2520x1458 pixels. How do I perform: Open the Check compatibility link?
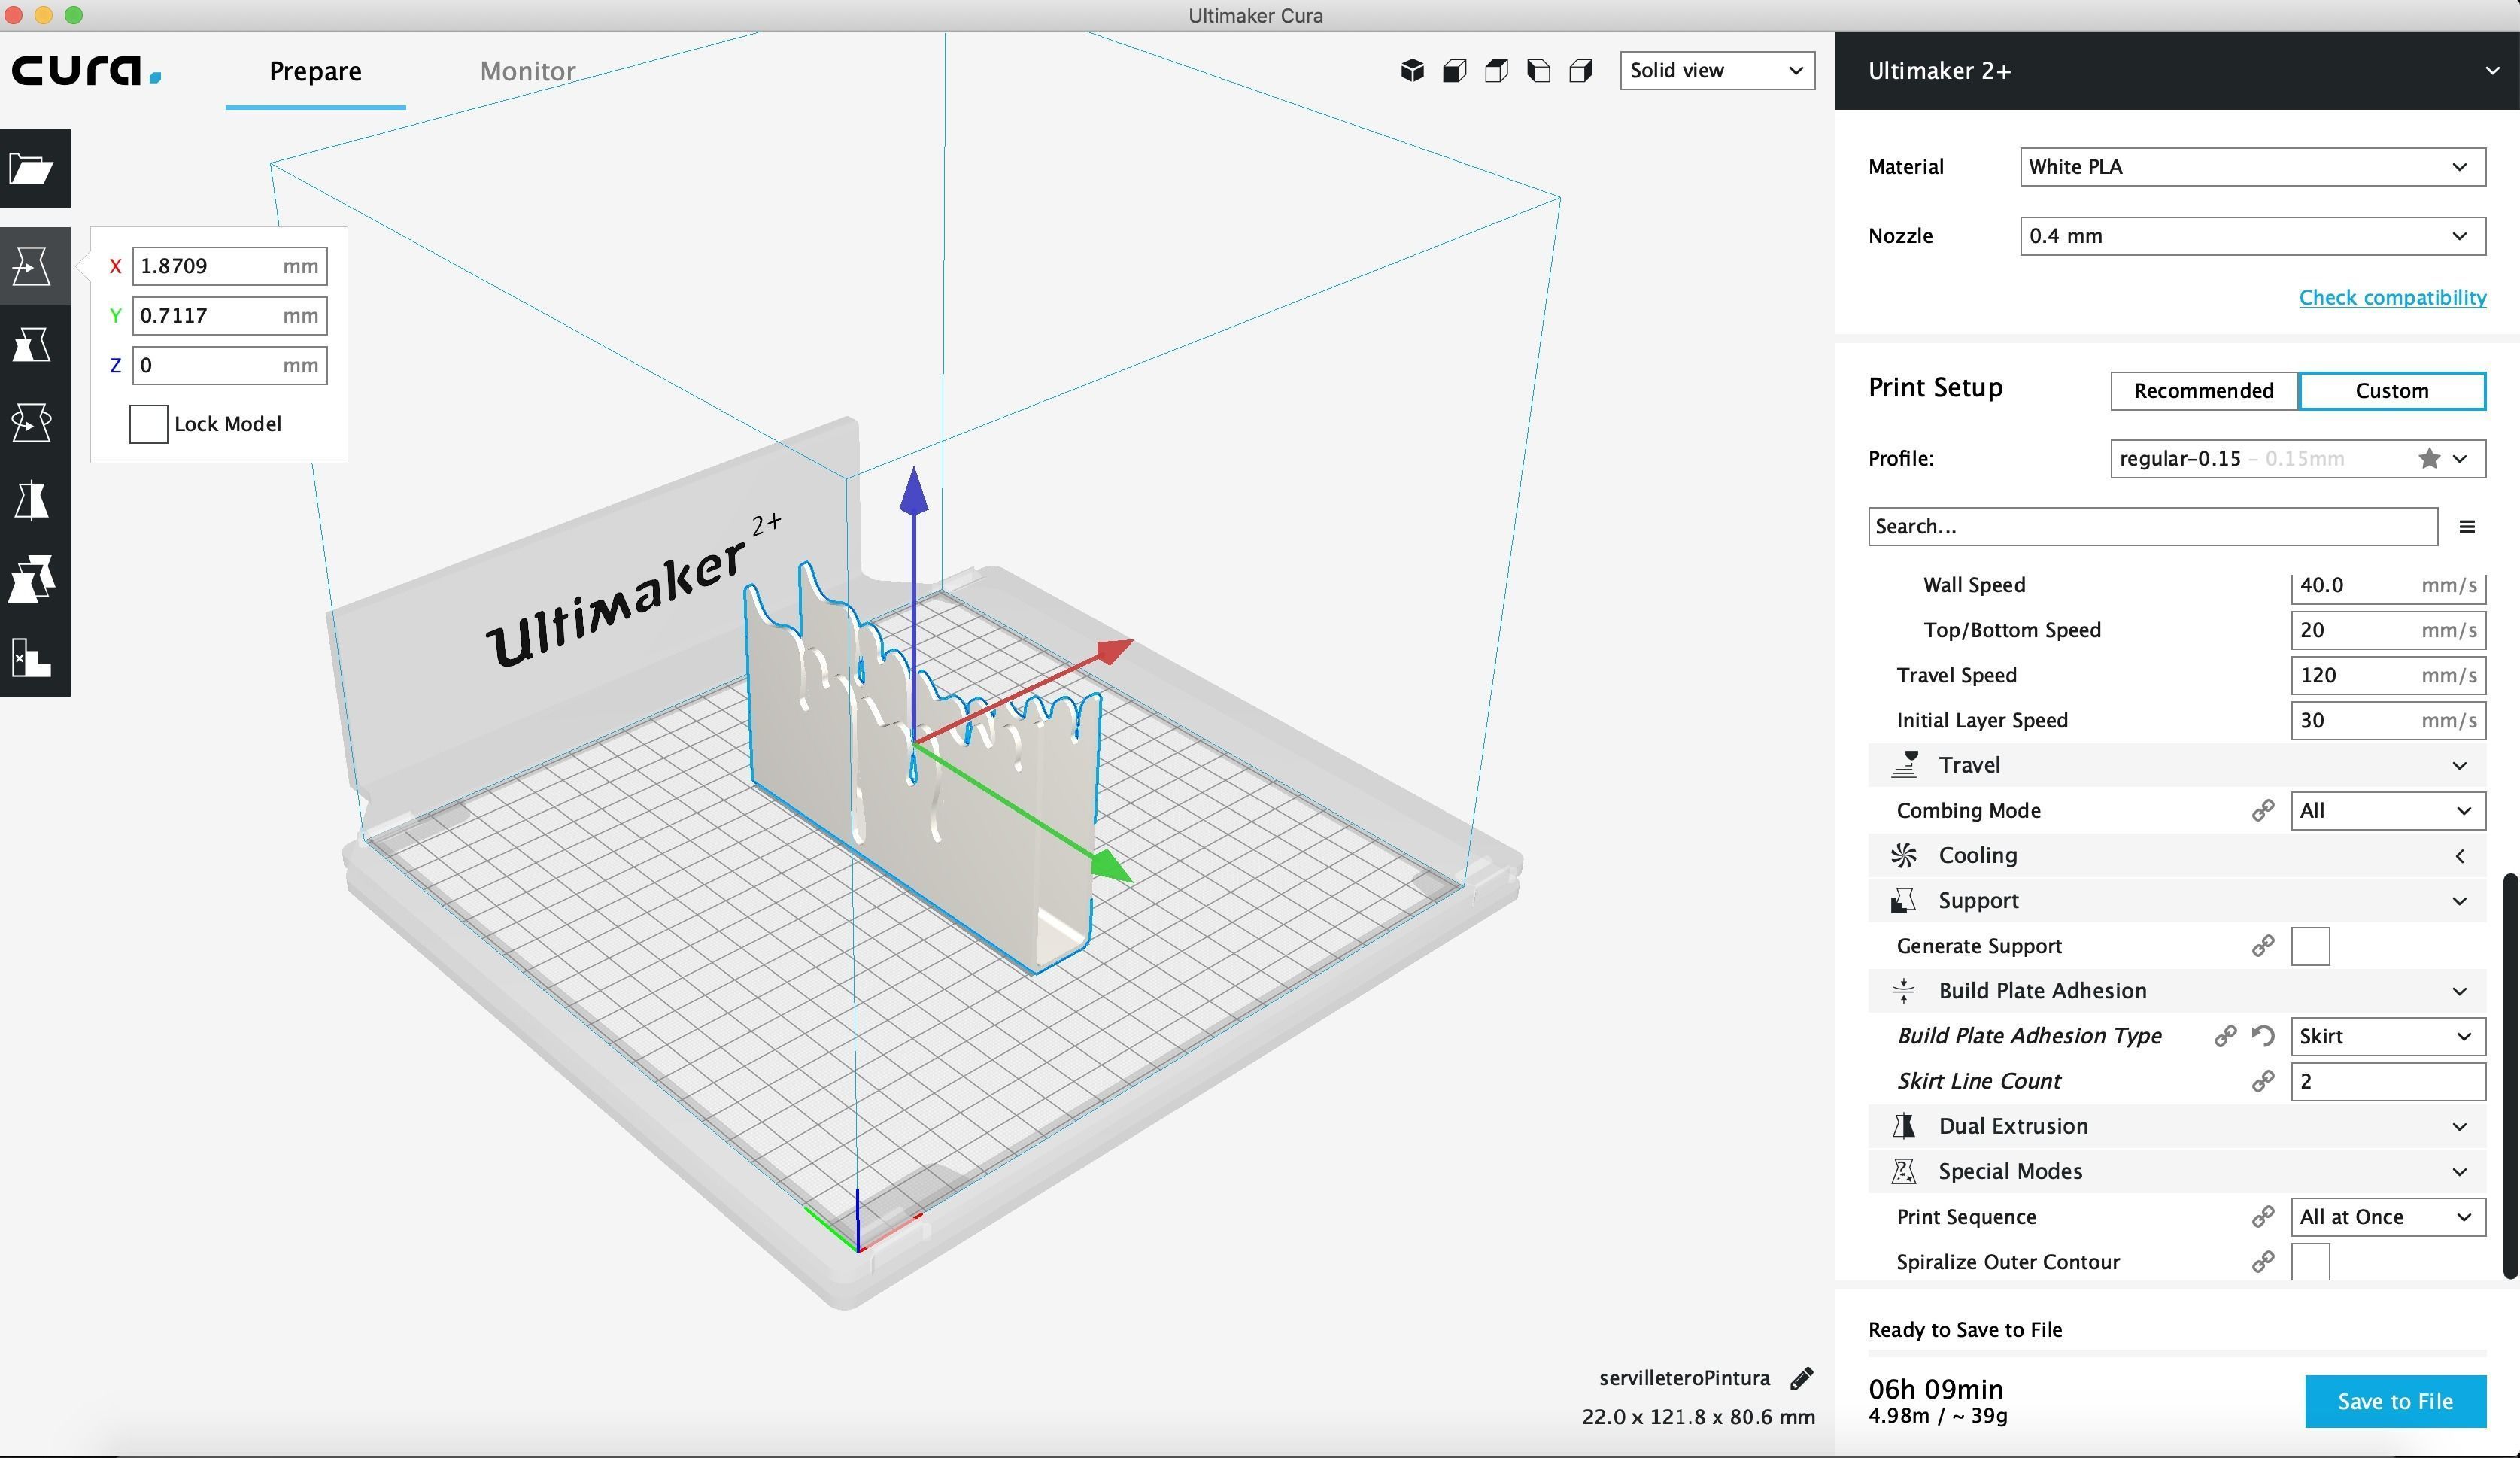[x=2392, y=298]
